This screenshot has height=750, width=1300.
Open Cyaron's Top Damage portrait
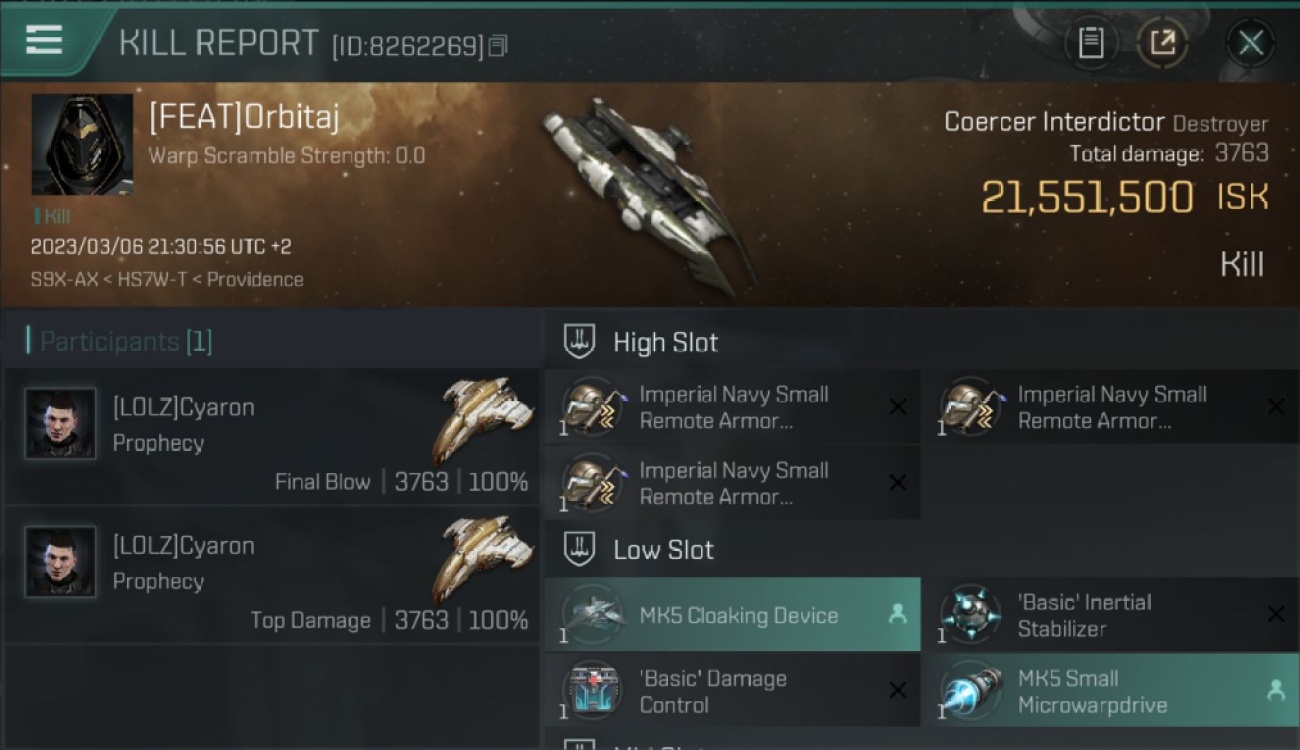[60, 562]
